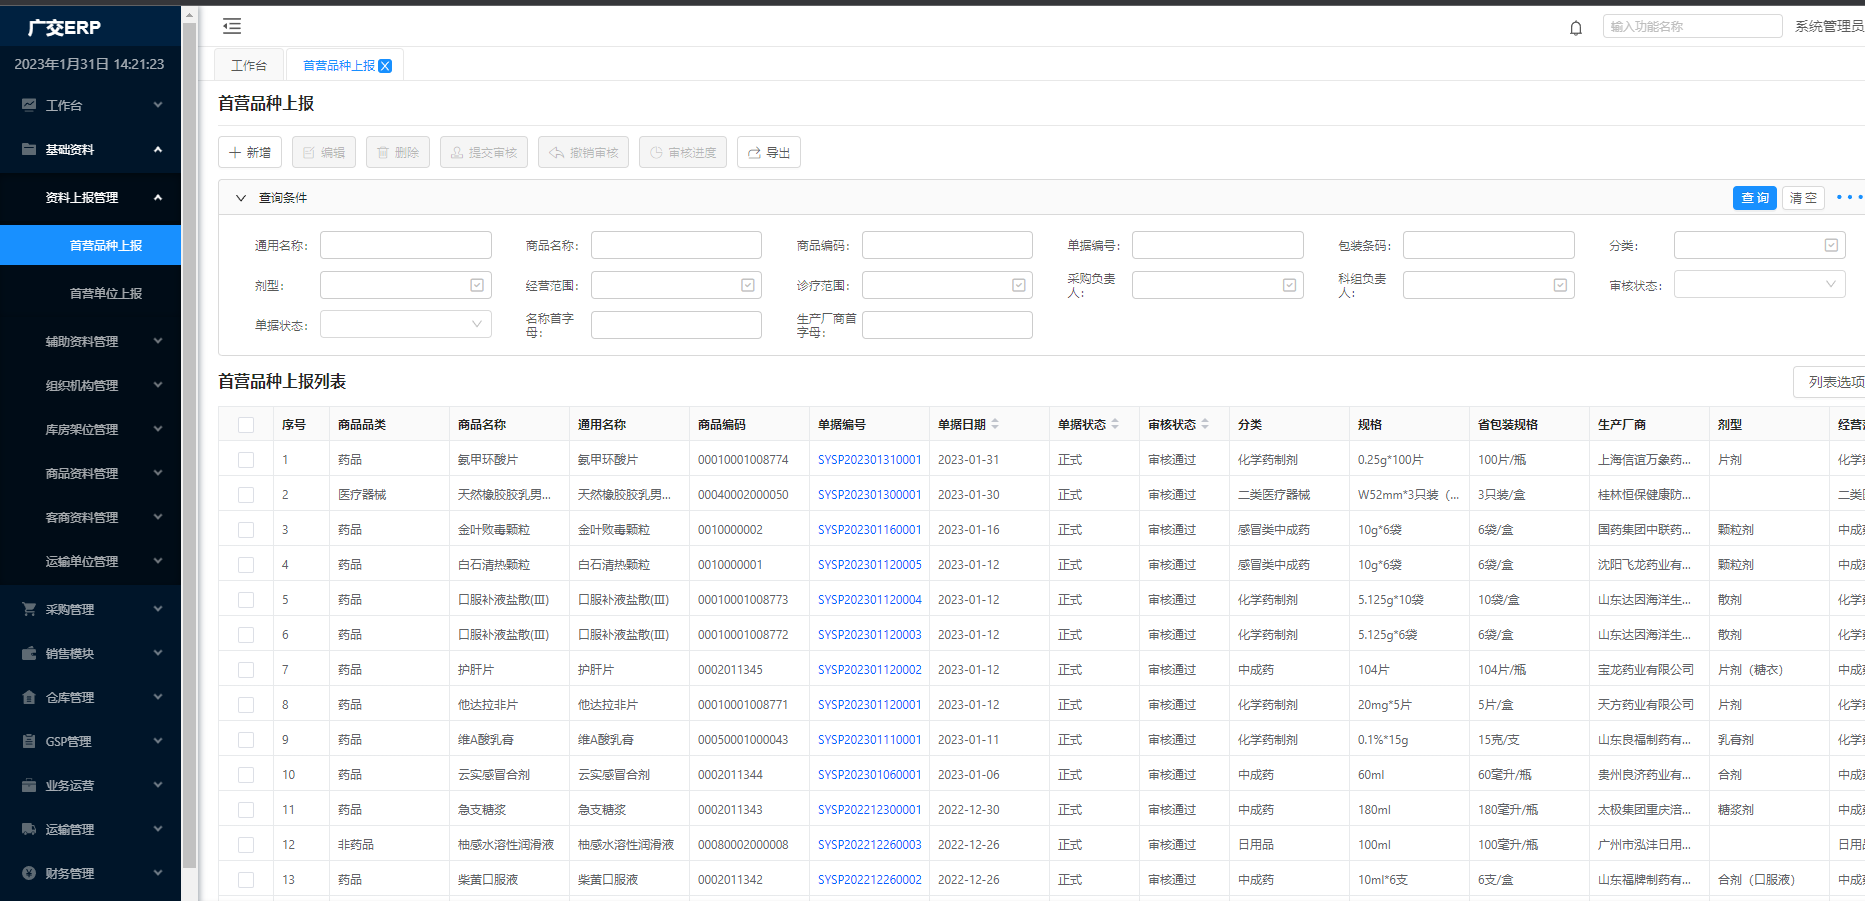Open the 科组负责人 dropdown
This screenshot has width=1865, height=901.
1488,285
